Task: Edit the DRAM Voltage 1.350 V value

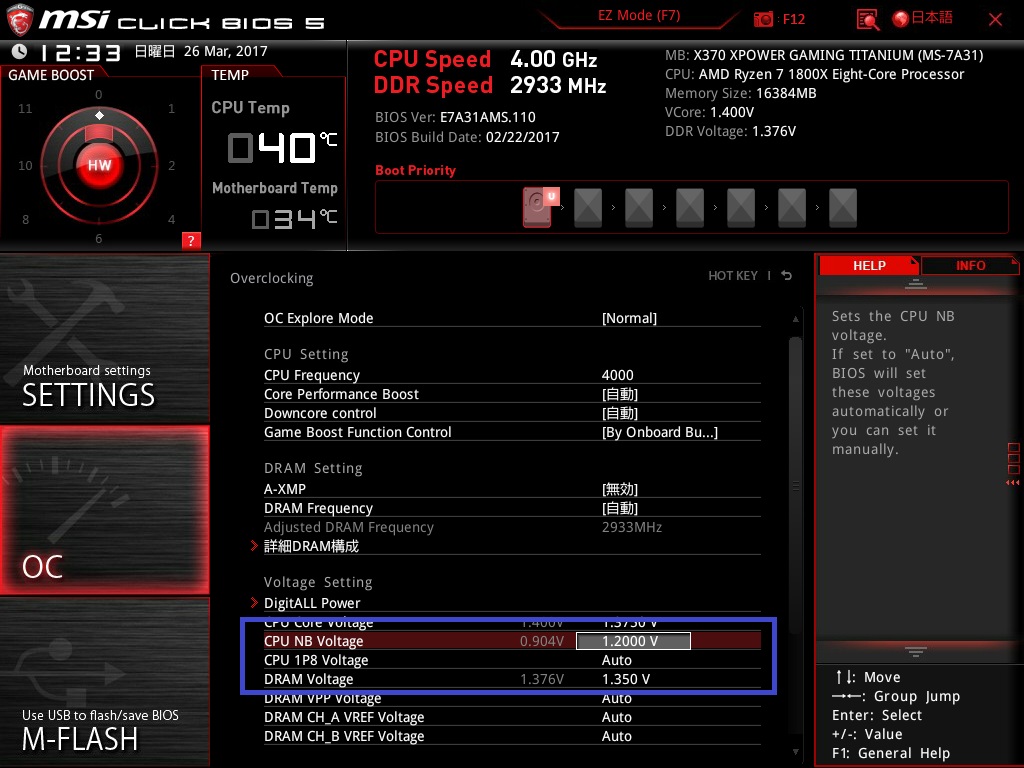Action: (626, 679)
